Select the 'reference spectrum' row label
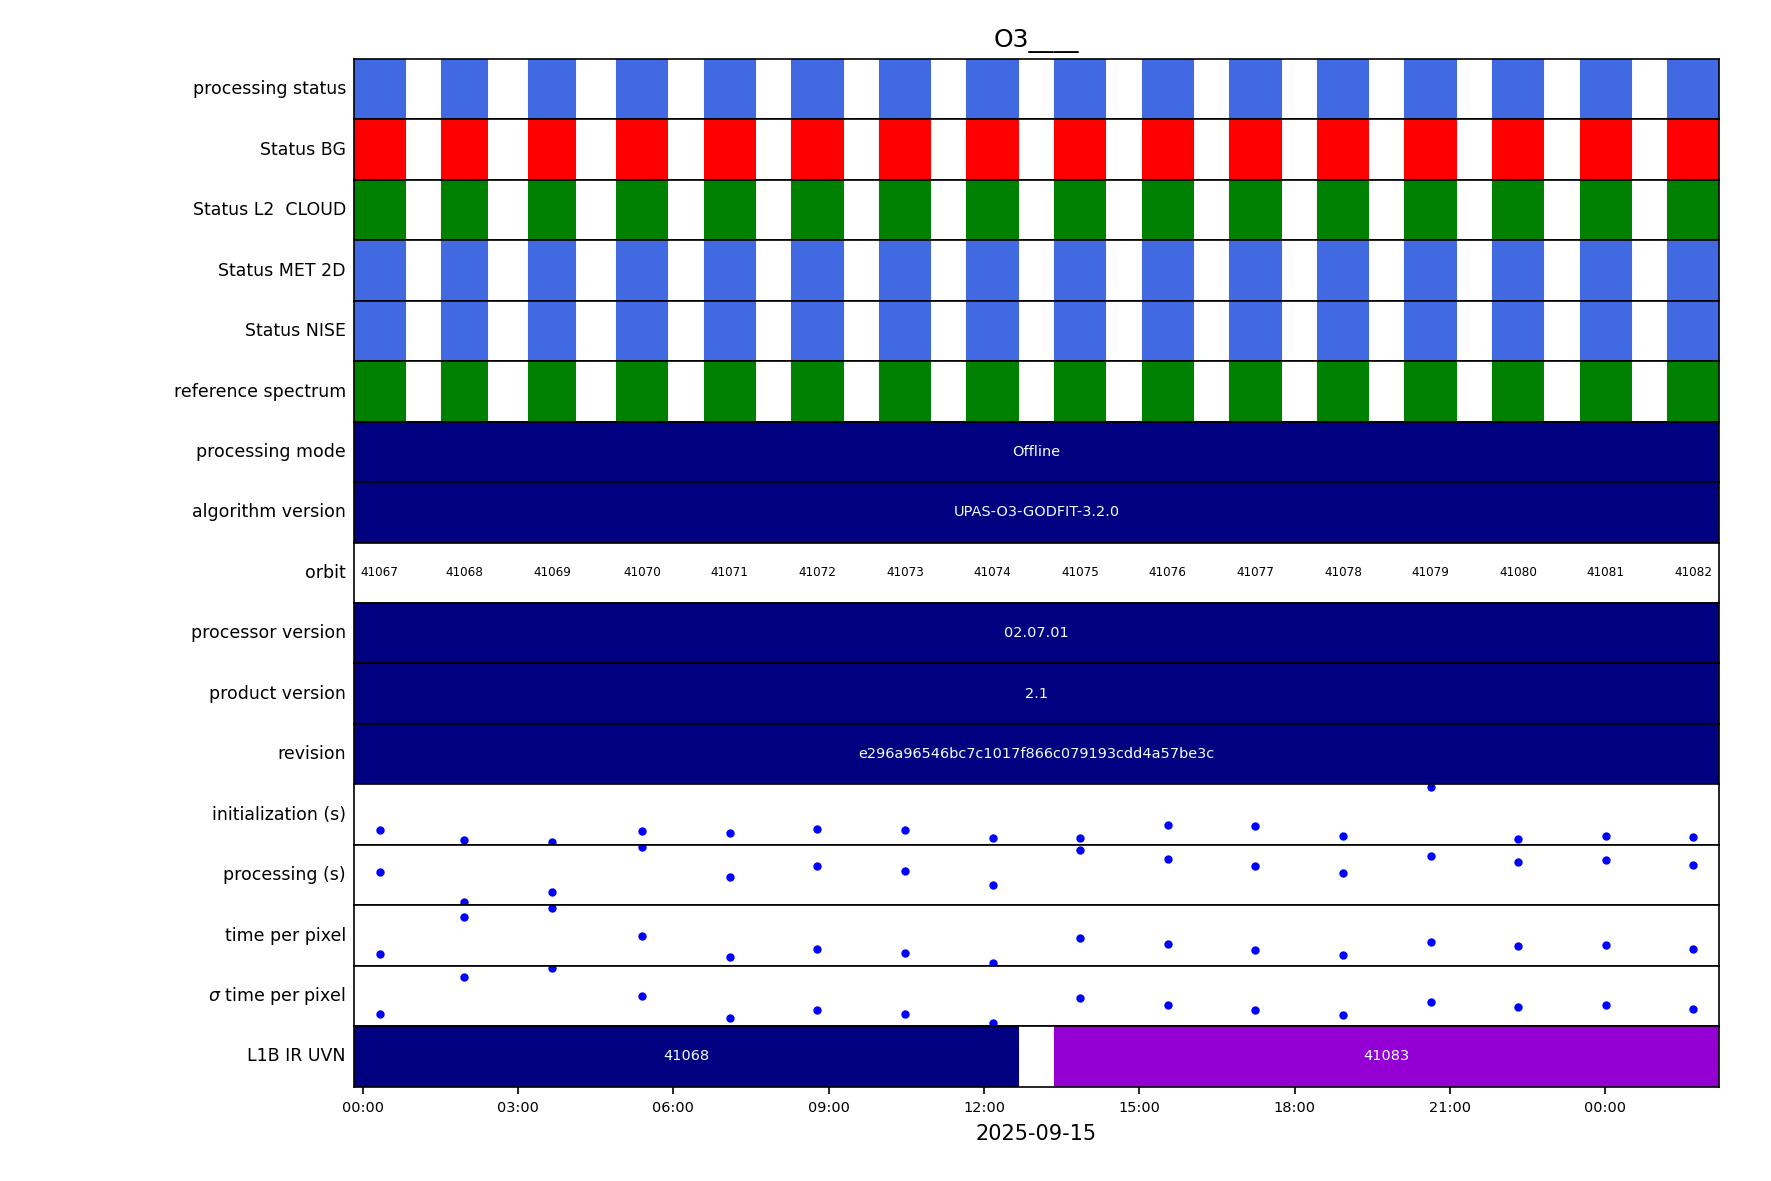This screenshot has height=1181, width=1771. pyautogui.click(x=259, y=391)
